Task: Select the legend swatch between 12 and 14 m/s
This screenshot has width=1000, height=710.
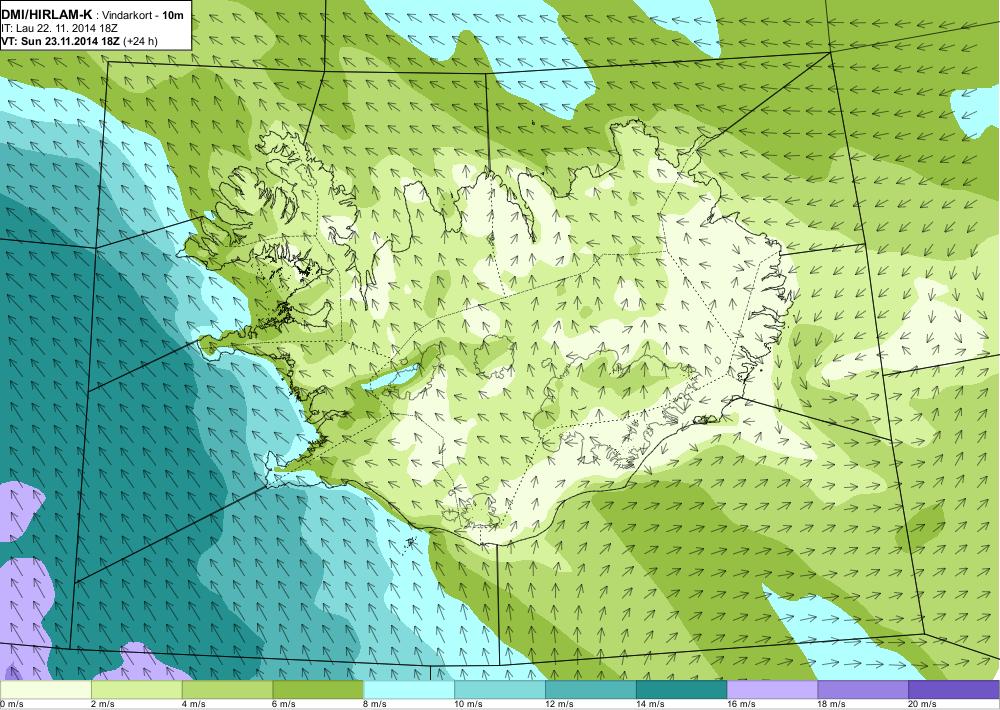Action: [x=591, y=690]
